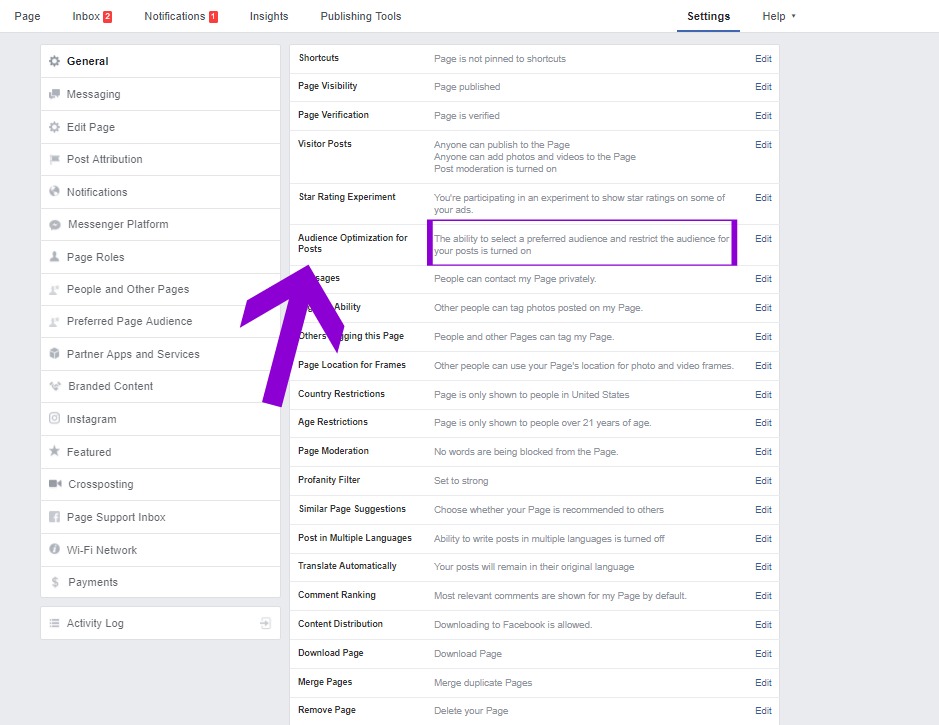This screenshot has width=939, height=725.
Task: Edit the Remove Page setting
Action: click(x=763, y=711)
